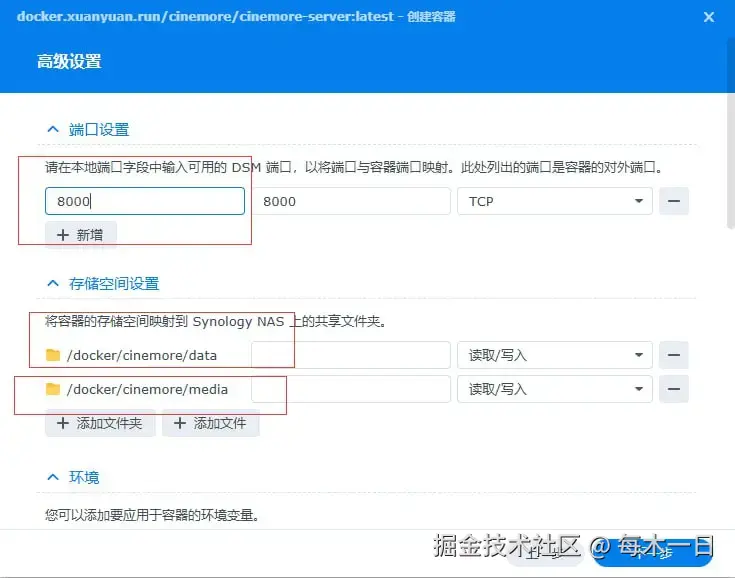This screenshot has width=735, height=578.
Task: Remove the /docker/cinemore/data volume row
Action: point(674,355)
